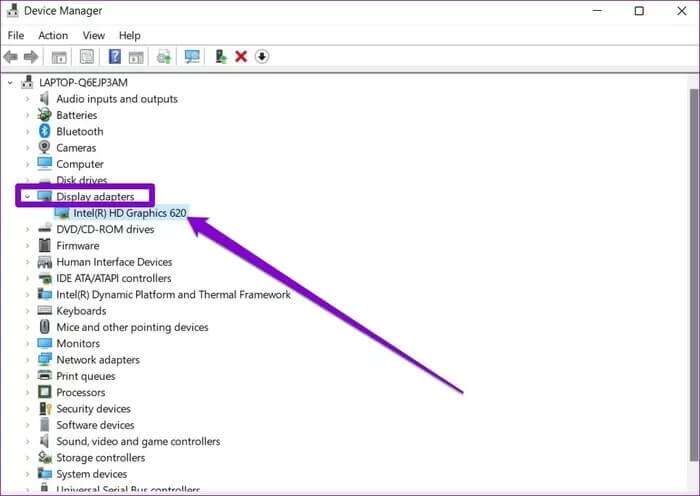Click the Firmware chip icon
Screen dimensions: 700x496
tap(44, 245)
